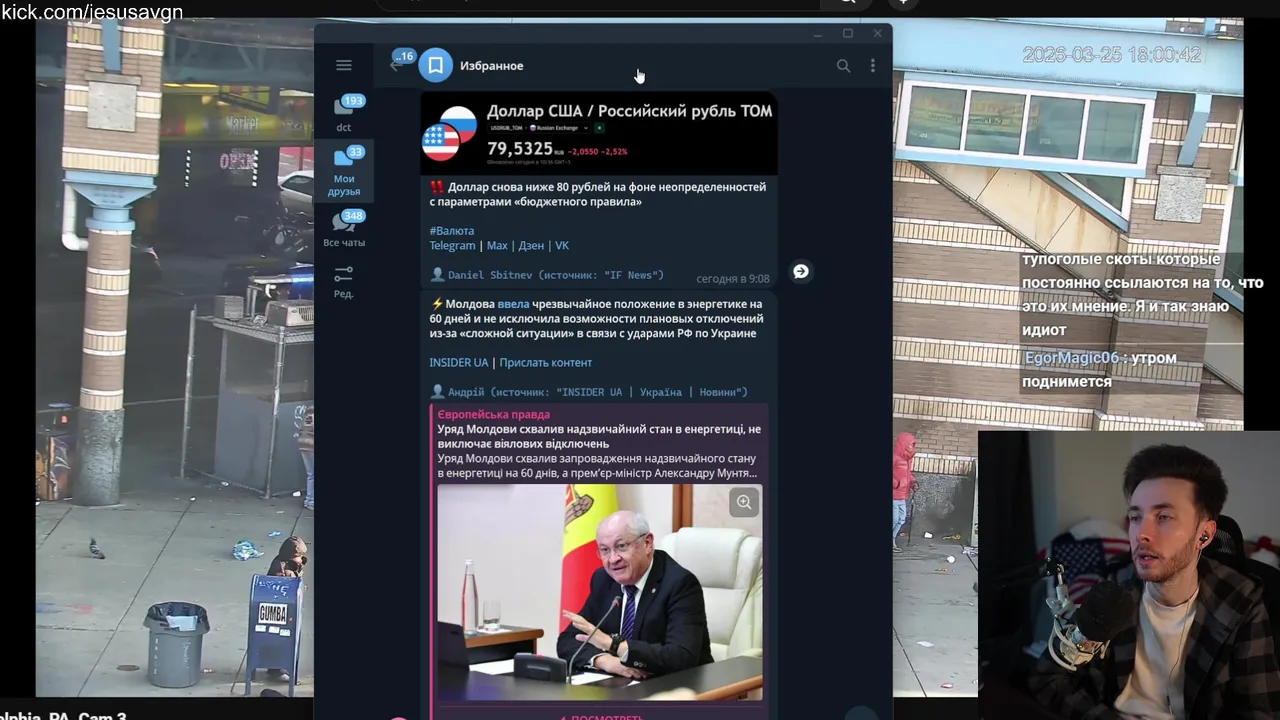Open the Telegram hamburger menu
The height and width of the screenshot is (720, 1280).
click(344, 66)
